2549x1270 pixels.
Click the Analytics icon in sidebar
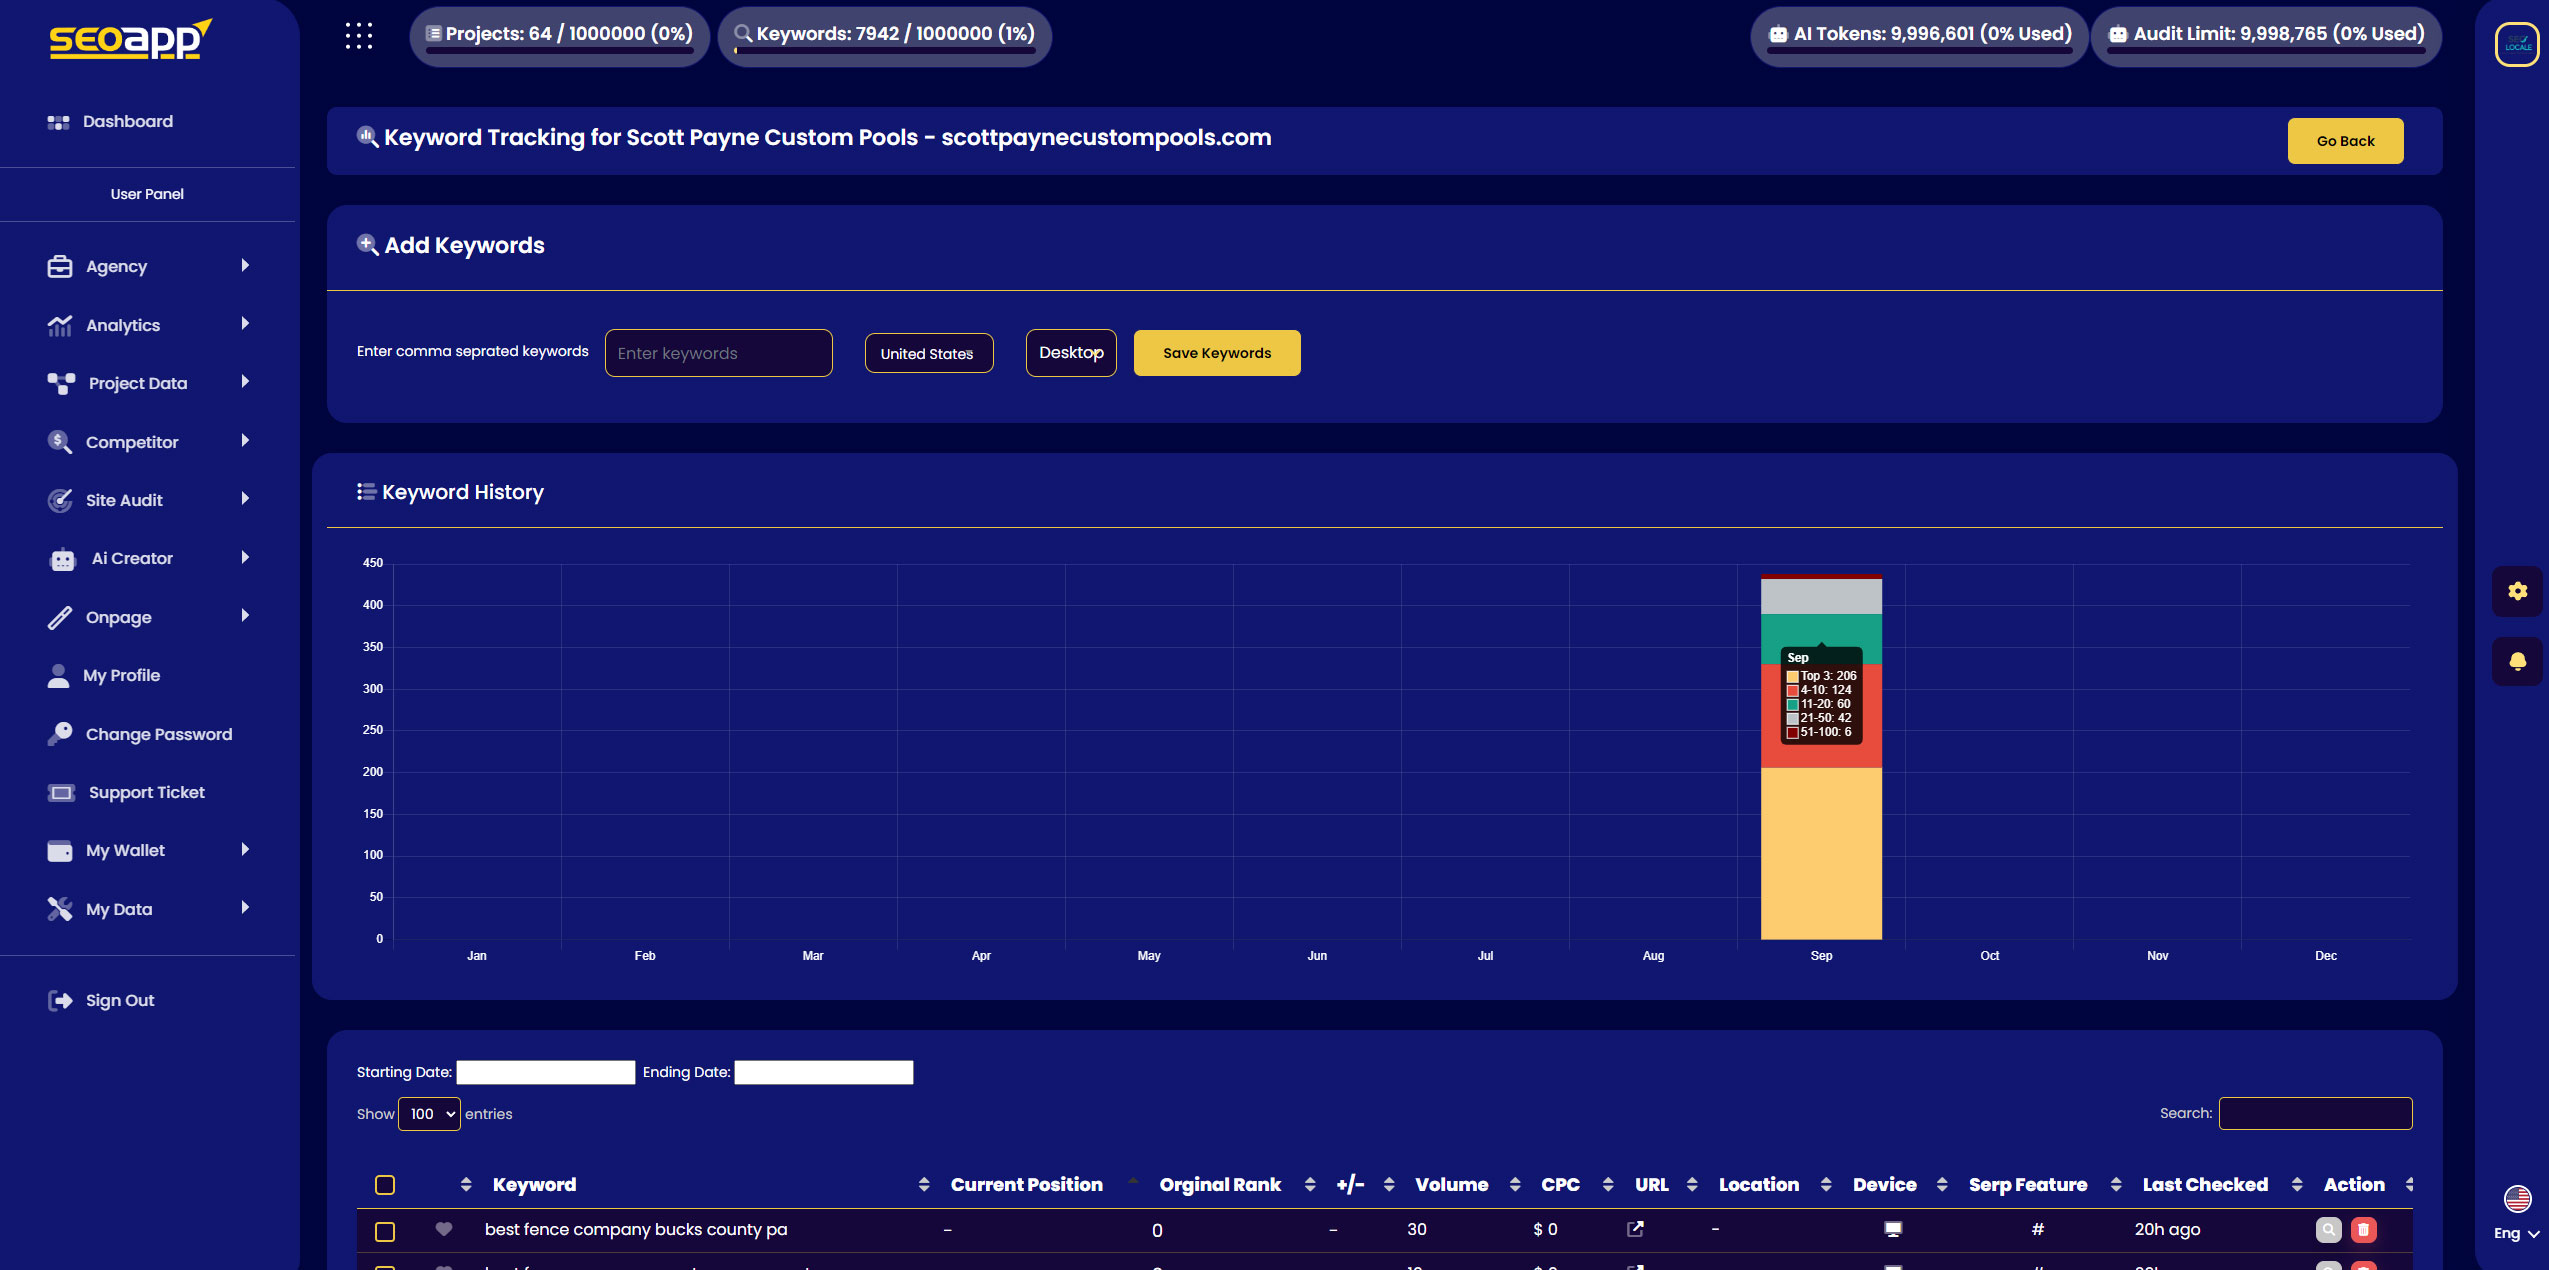[x=59, y=324]
